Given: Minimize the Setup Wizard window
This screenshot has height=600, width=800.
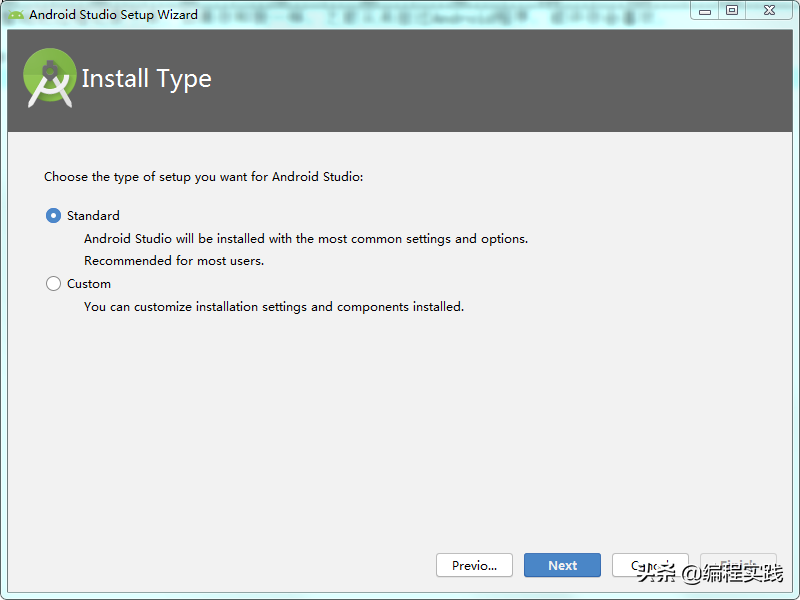Looking at the screenshot, I should (x=706, y=10).
